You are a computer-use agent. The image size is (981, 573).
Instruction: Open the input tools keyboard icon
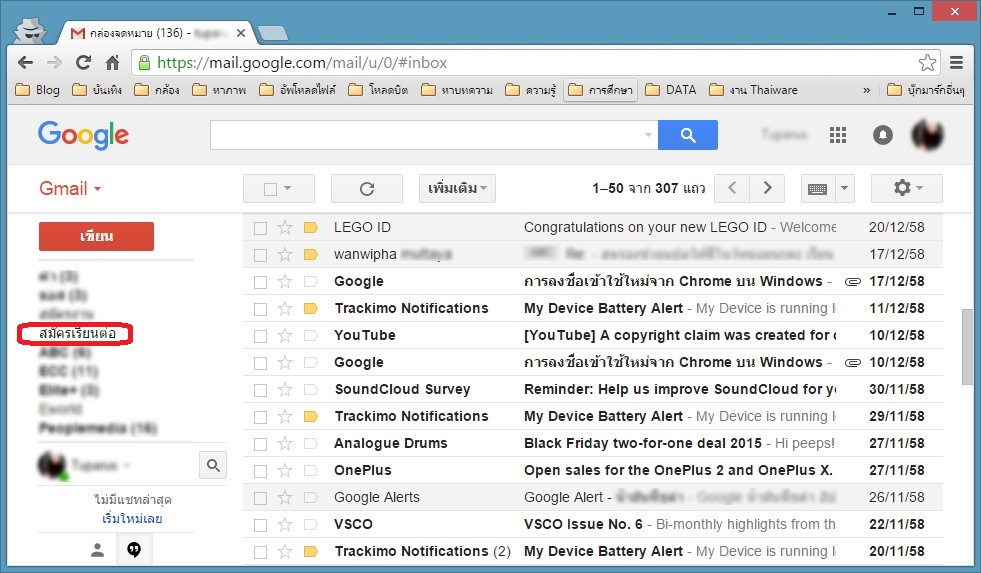tap(818, 188)
